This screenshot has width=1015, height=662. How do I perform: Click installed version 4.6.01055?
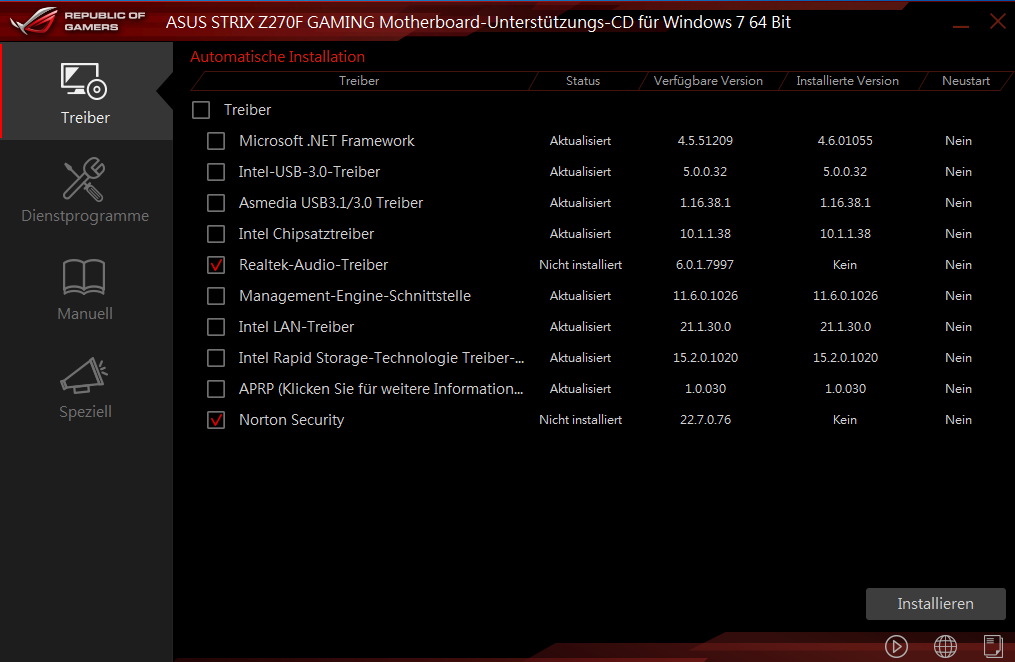845,140
